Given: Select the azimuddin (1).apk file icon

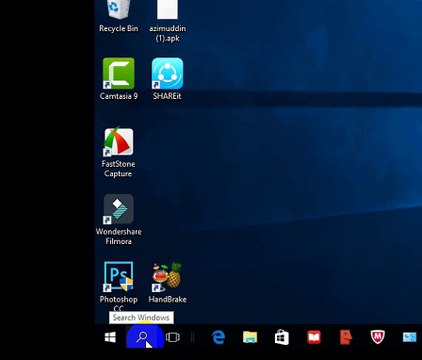Looking at the screenshot, I should coord(167,10).
